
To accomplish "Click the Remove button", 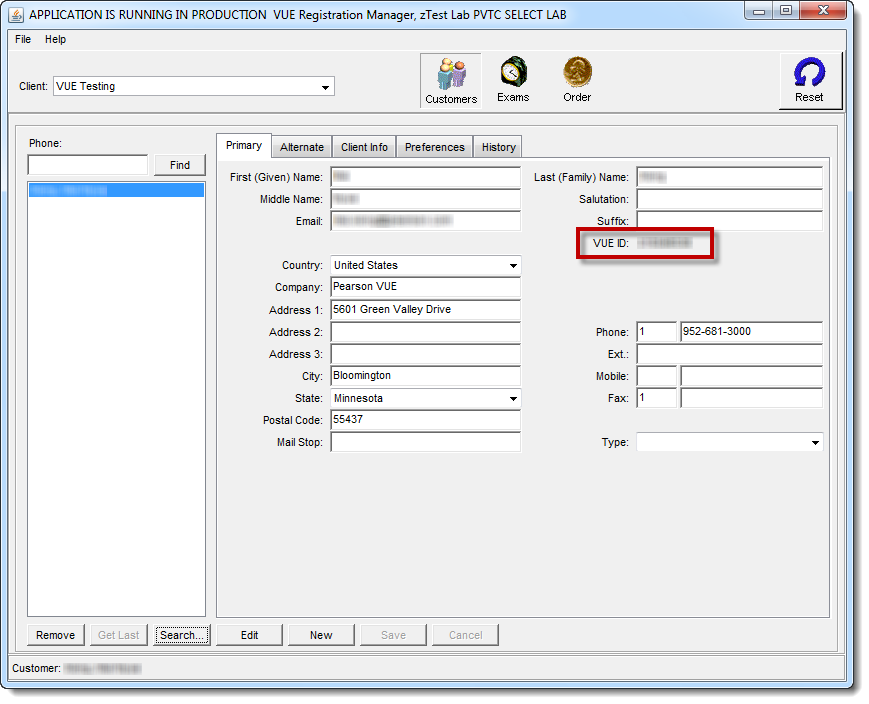I will pyautogui.click(x=55, y=635).
